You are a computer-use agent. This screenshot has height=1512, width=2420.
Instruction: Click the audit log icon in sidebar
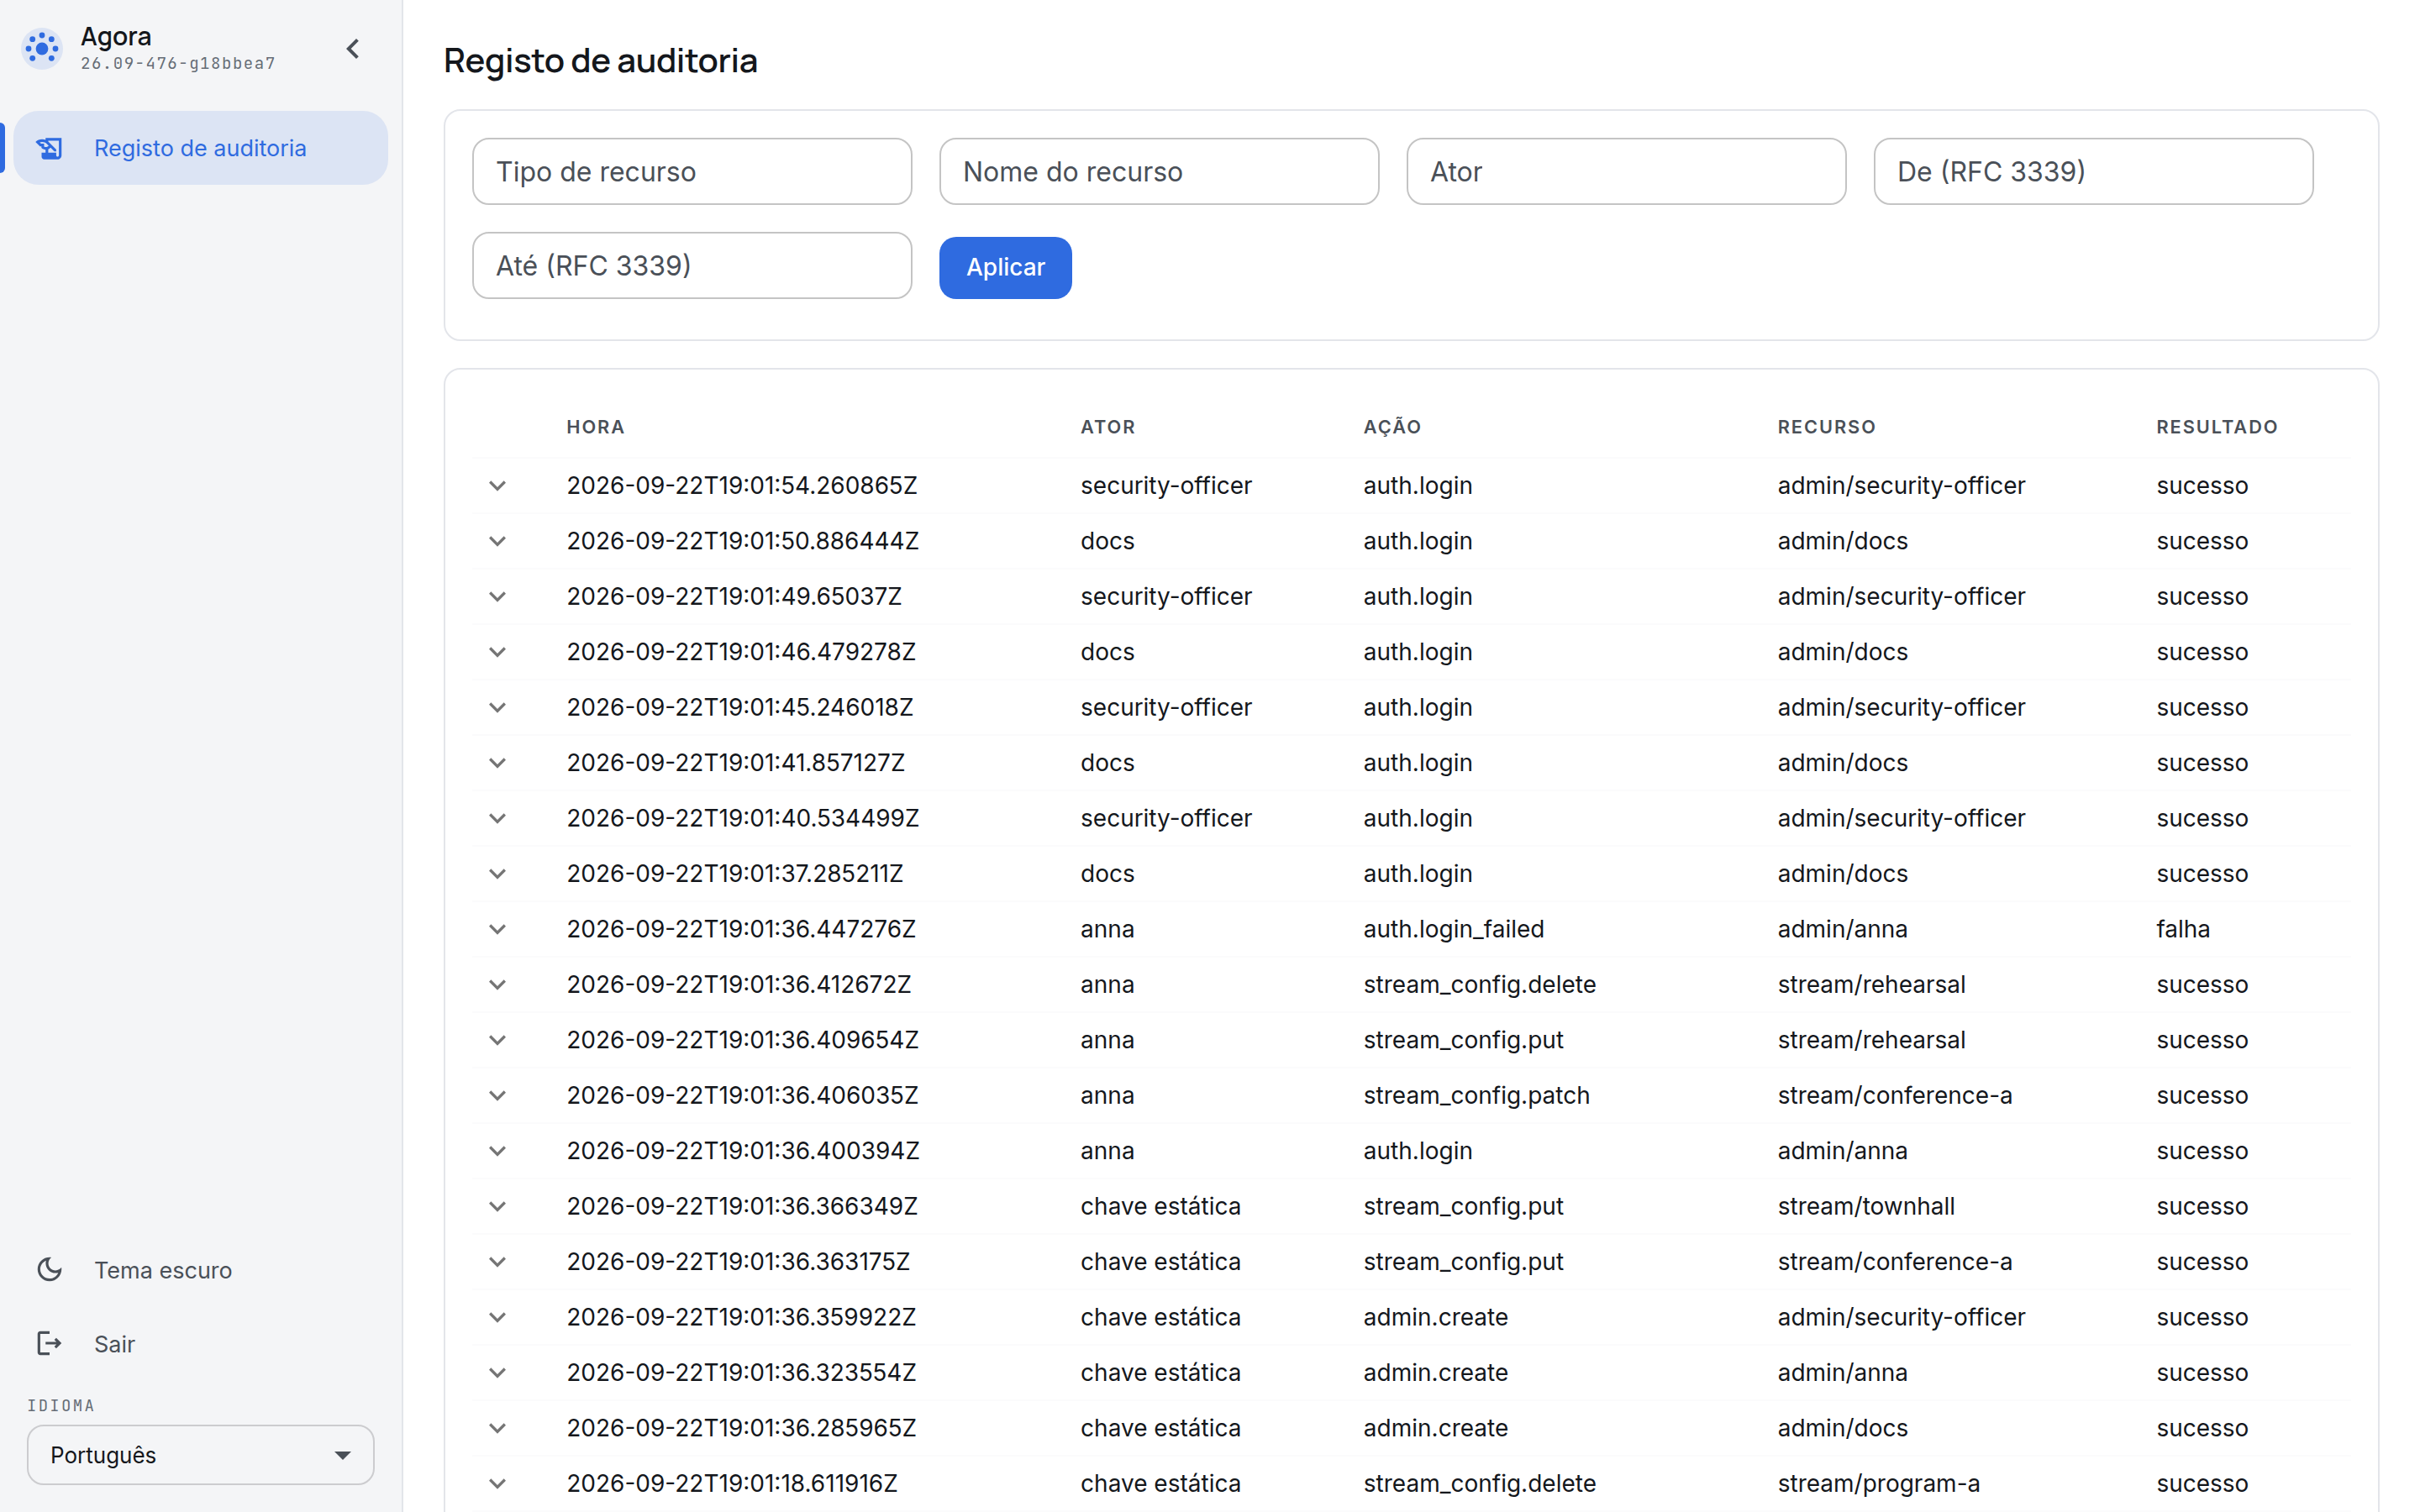pyautogui.click(x=49, y=148)
